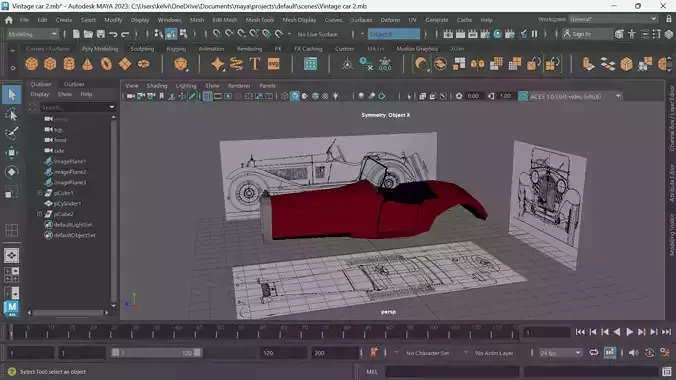
Task: Go to Maya home screen icon
Action: (x=9, y=20)
